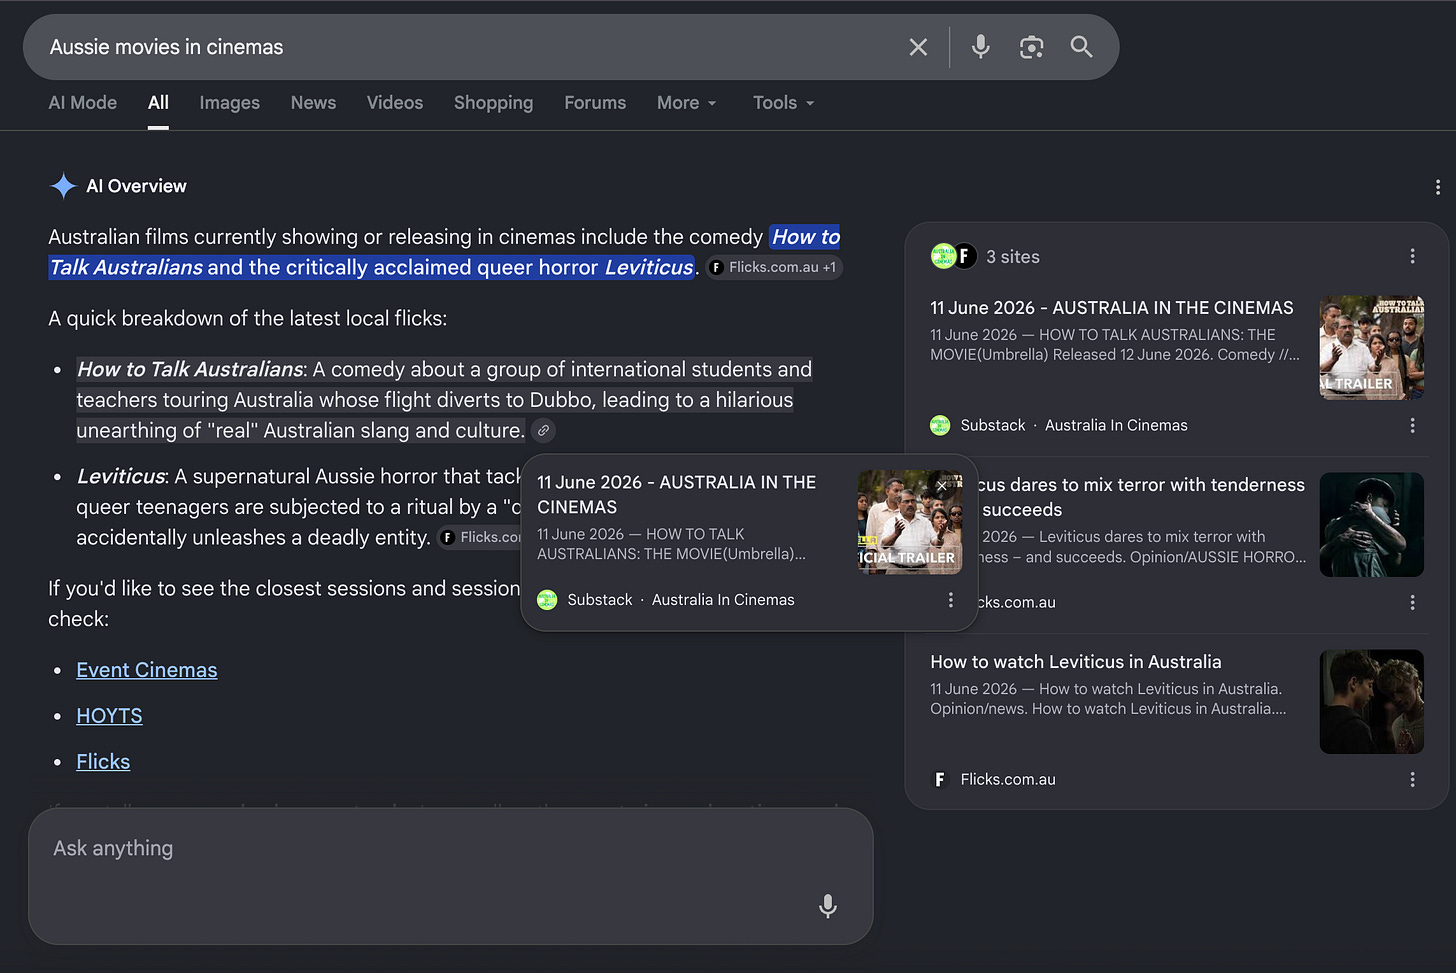1456x973 pixels.
Task: Click the Flicks.com.au +1 citation chip
Action: (774, 267)
